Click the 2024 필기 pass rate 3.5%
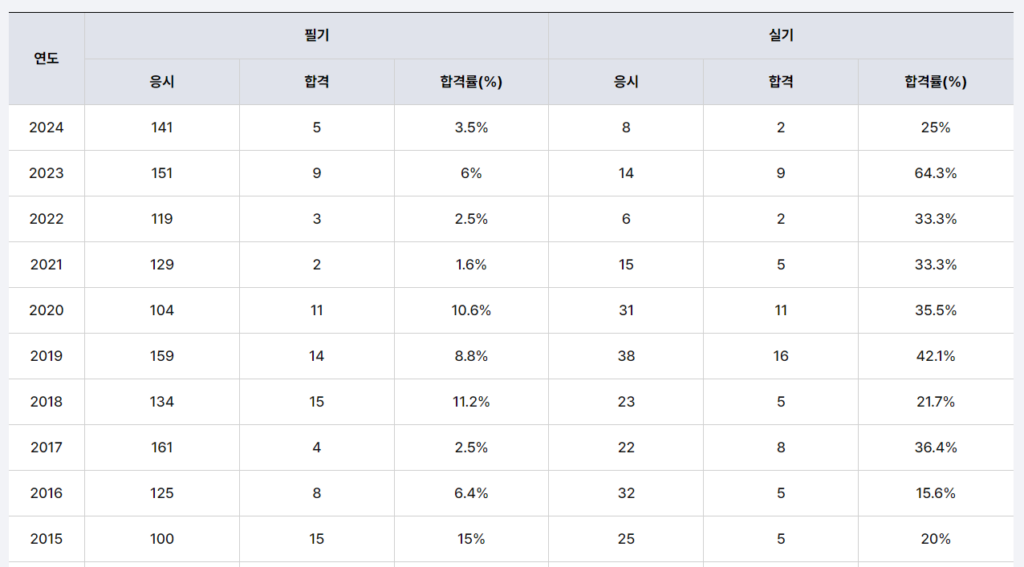This screenshot has height=567, width=1024. click(470, 128)
